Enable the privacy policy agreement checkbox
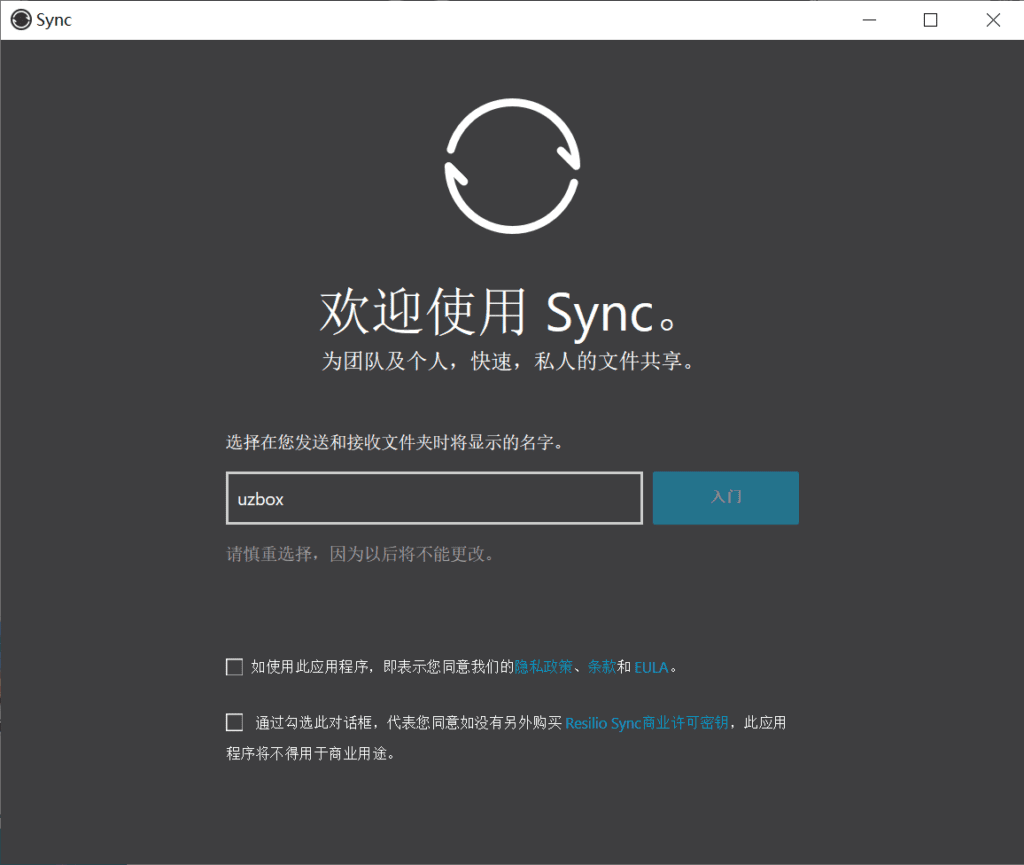This screenshot has height=865, width=1024. point(234,666)
